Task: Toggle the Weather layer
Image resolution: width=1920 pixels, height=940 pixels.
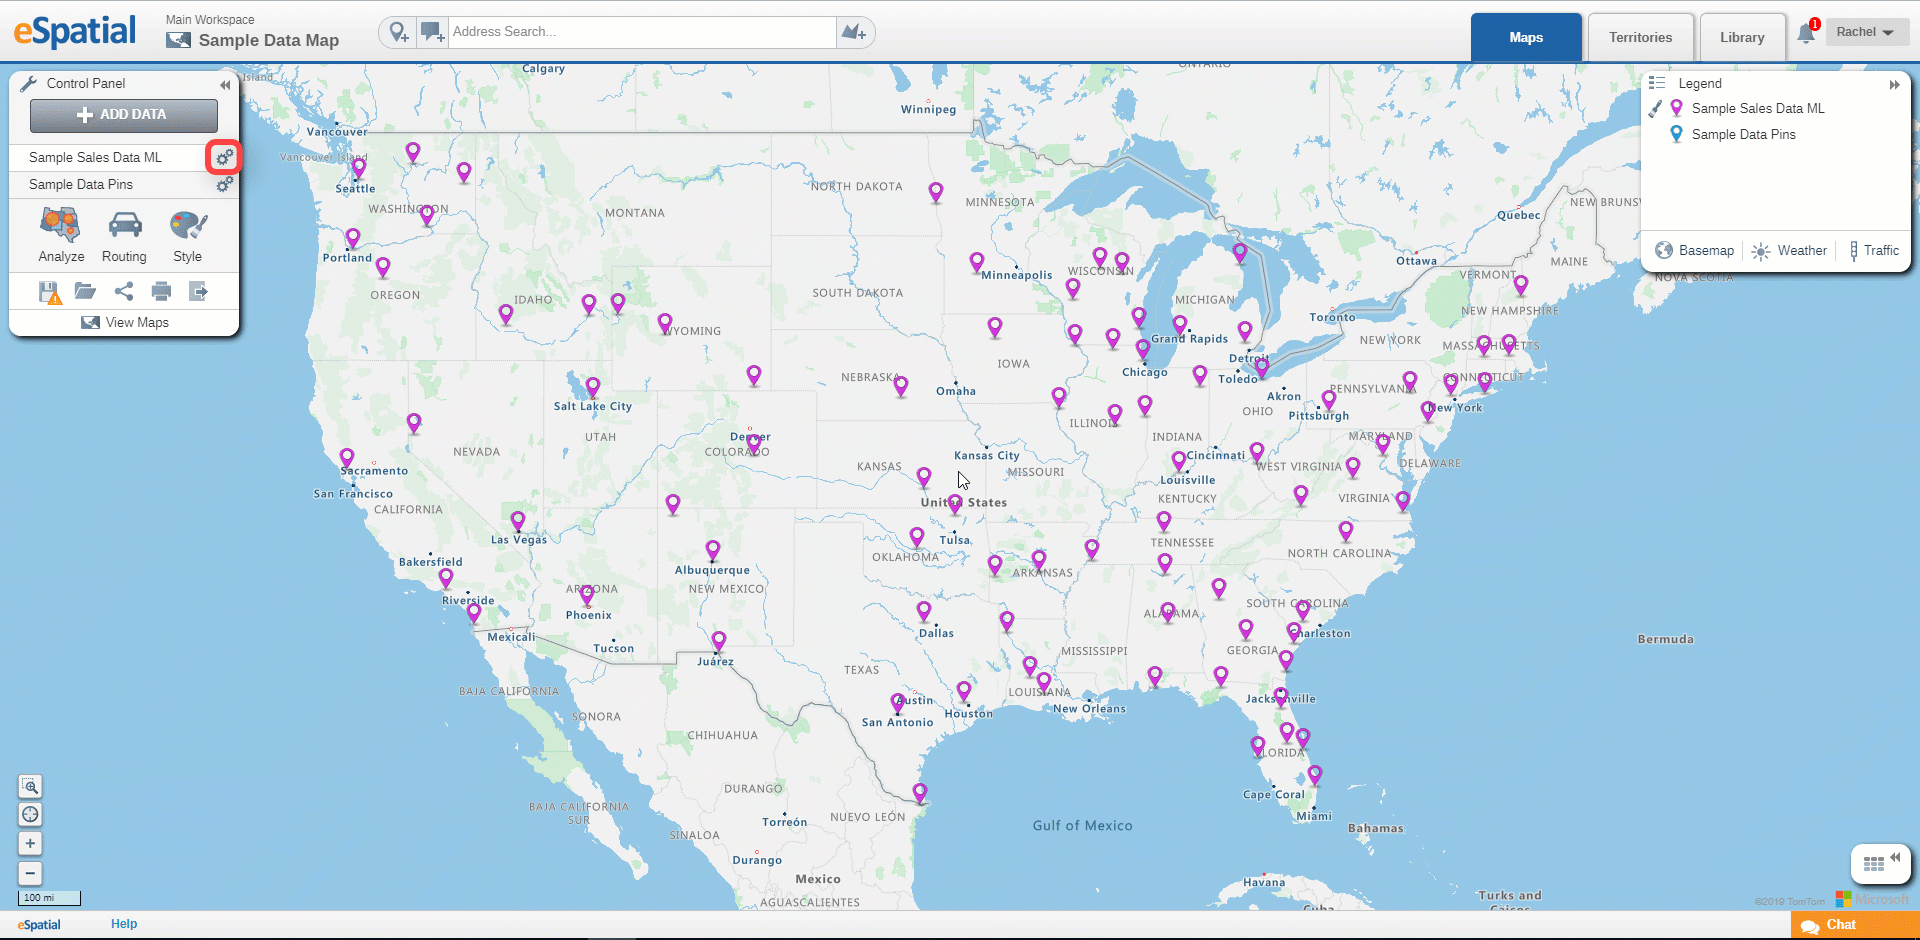Action: pos(1789,250)
